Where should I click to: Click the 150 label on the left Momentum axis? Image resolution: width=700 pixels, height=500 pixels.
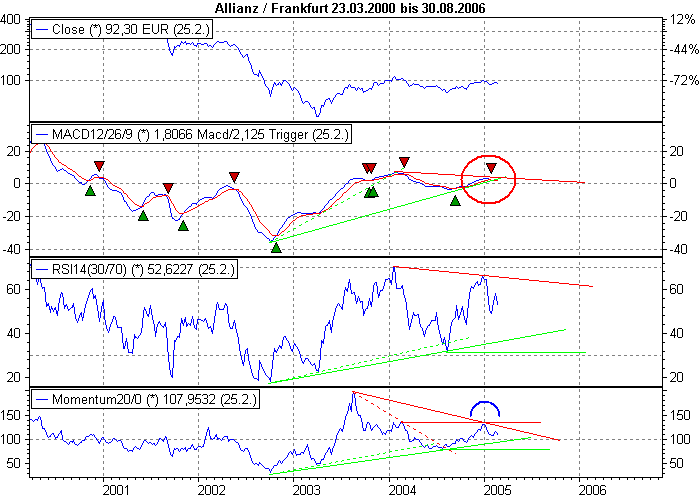tap(10, 415)
